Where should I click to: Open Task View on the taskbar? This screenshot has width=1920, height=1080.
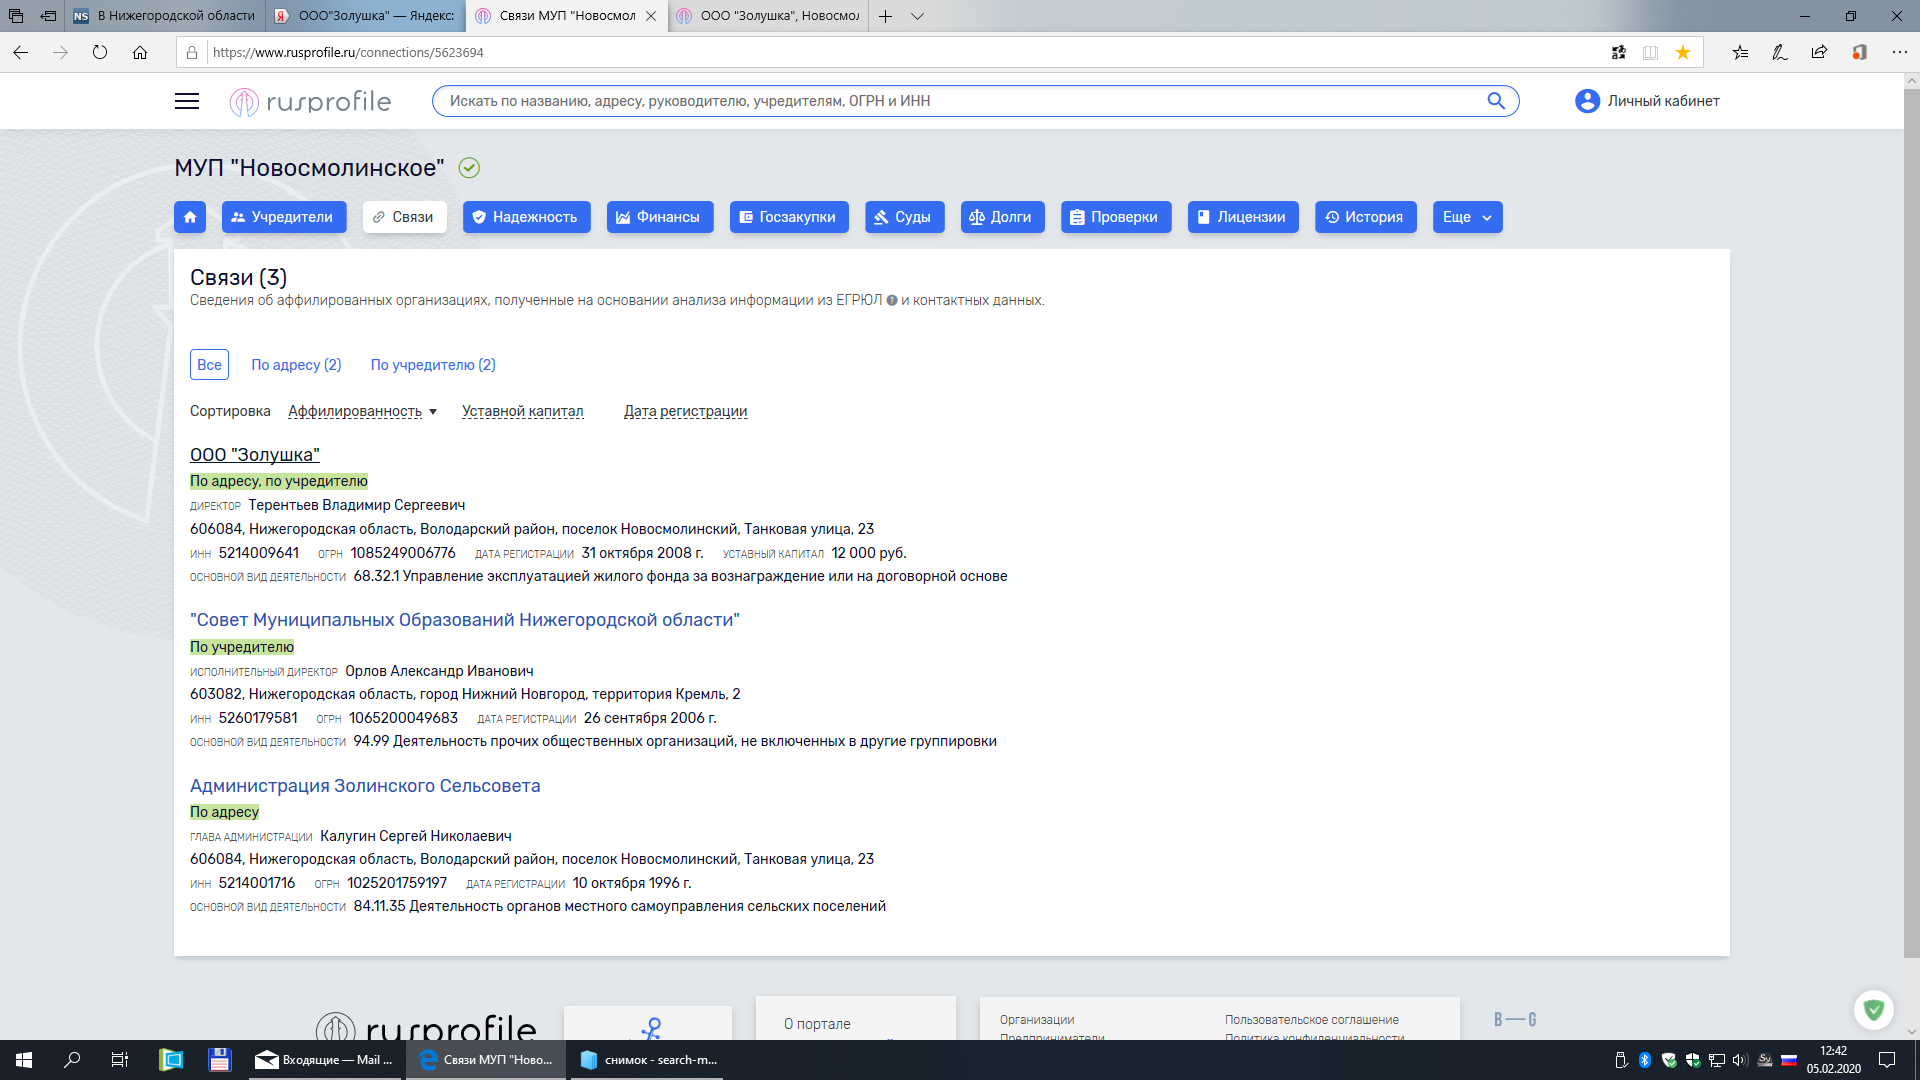pyautogui.click(x=120, y=1060)
